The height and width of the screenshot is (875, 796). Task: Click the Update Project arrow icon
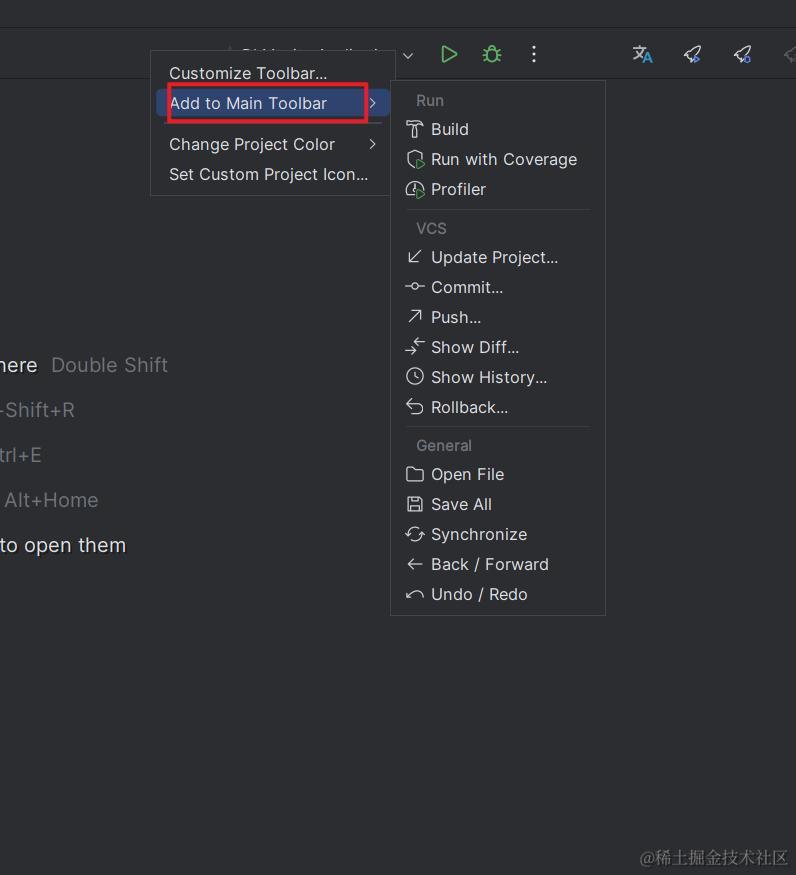tap(415, 257)
